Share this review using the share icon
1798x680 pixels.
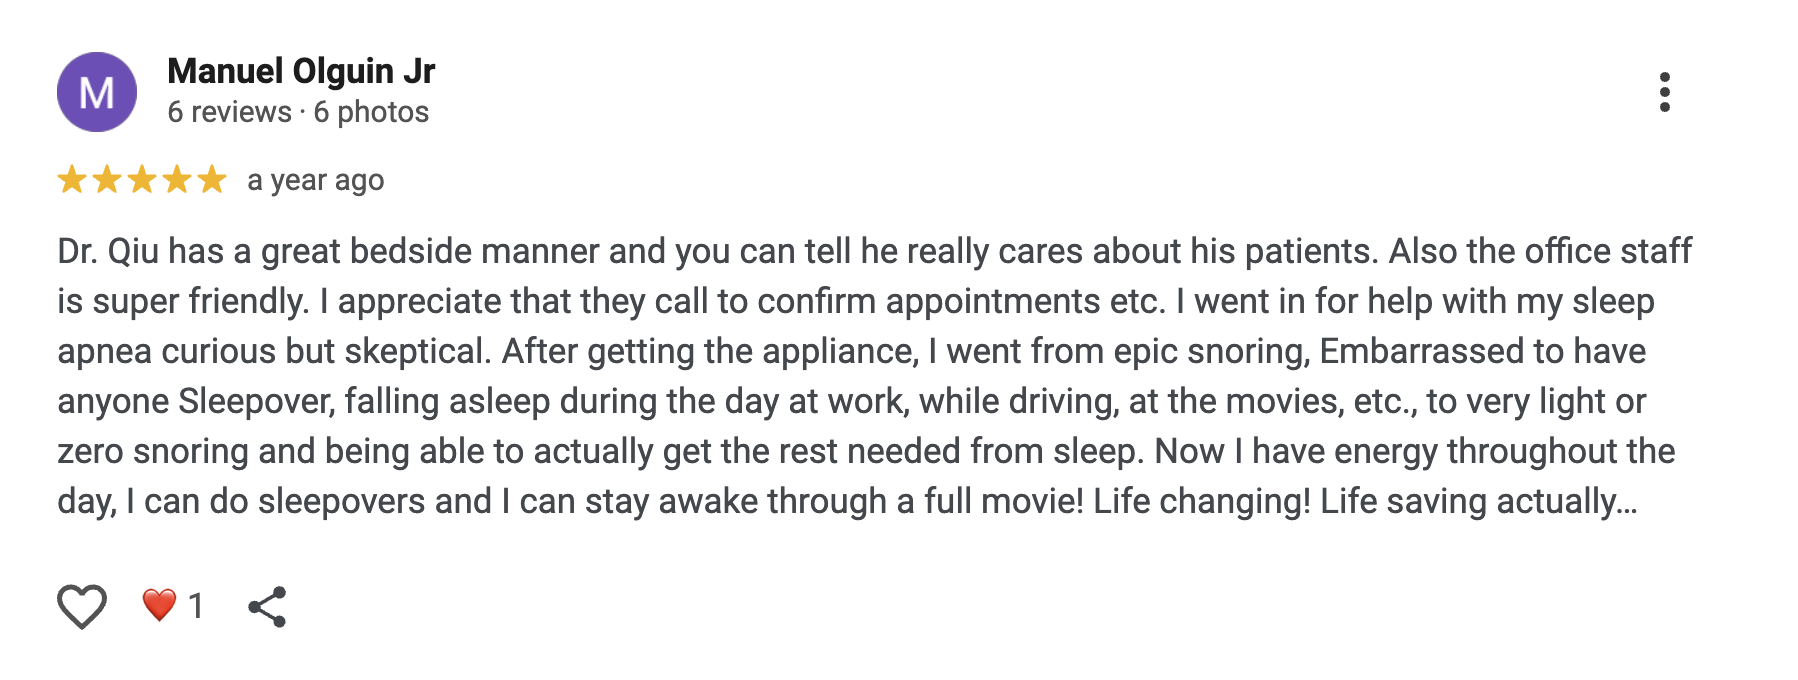coord(267,606)
